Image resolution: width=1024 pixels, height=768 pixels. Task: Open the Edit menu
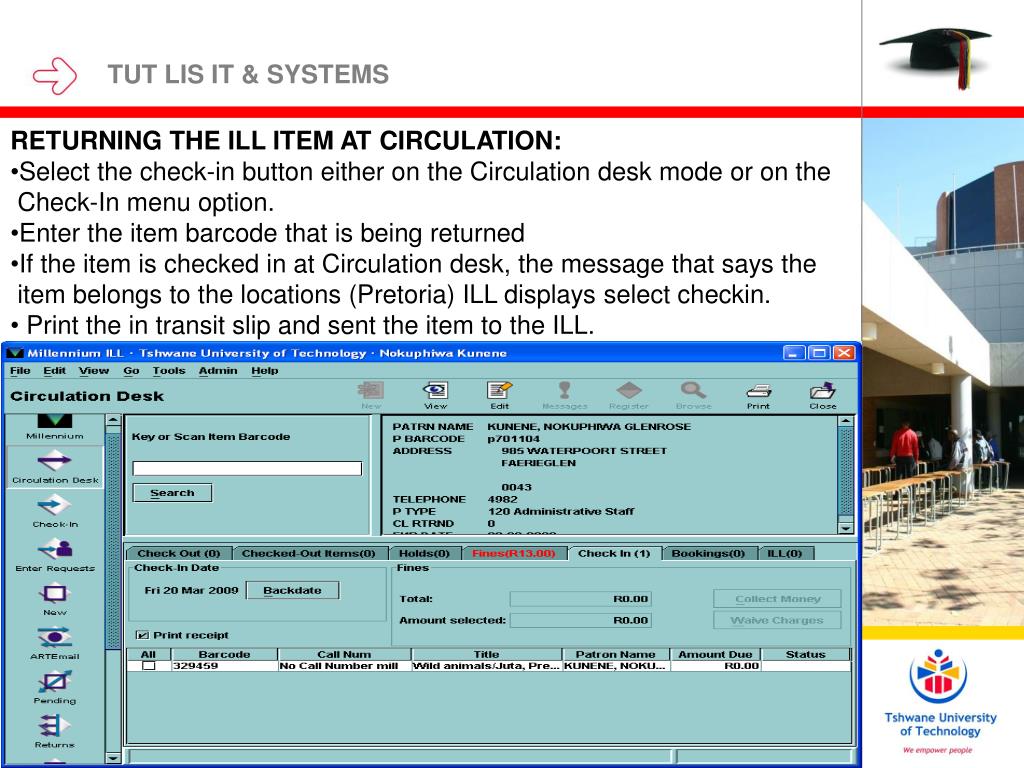pyautogui.click(x=55, y=370)
